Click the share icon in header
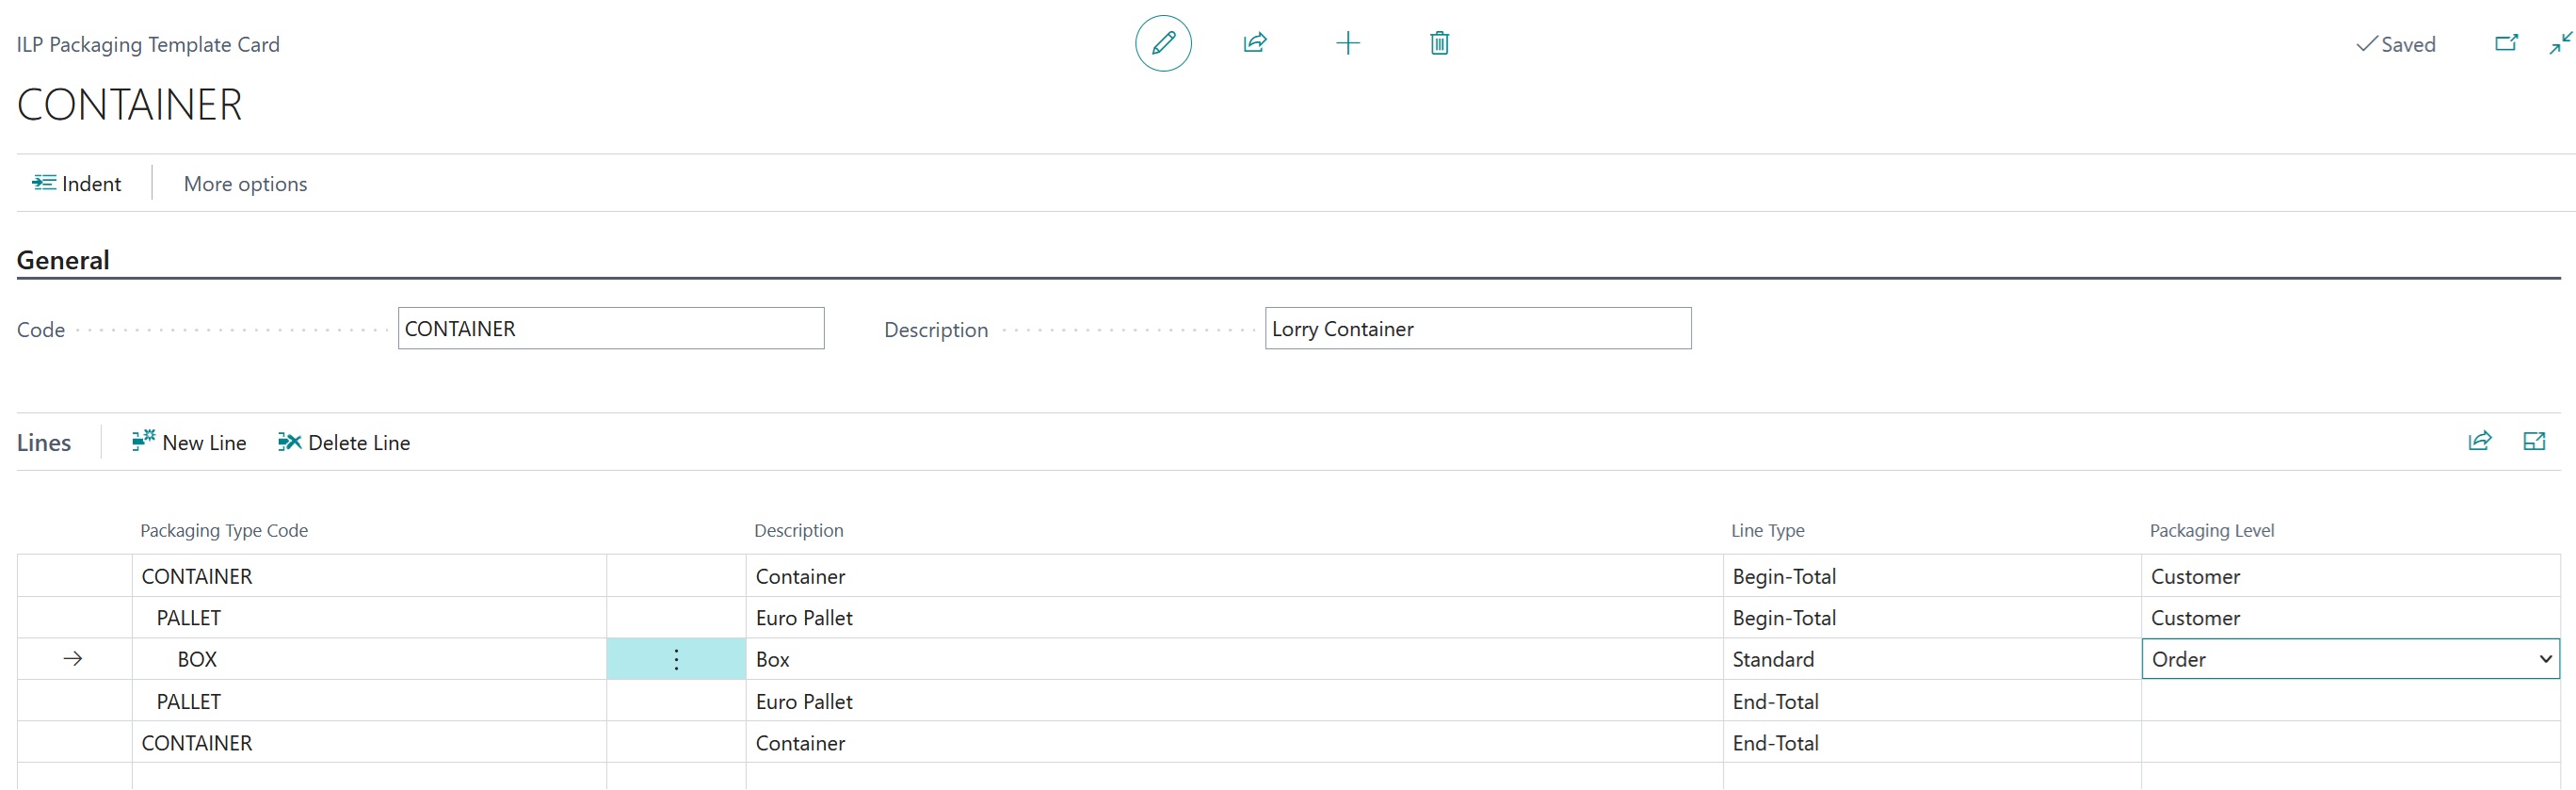The height and width of the screenshot is (790, 2576). pos(1254,43)
